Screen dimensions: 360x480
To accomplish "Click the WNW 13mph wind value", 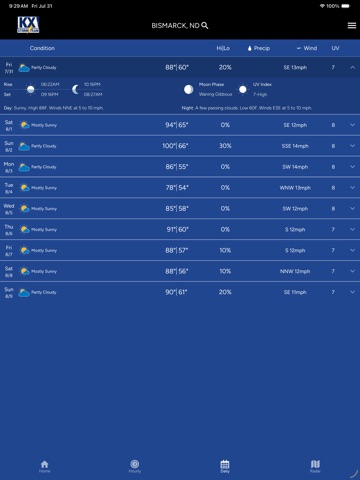I will coord(295,188).
